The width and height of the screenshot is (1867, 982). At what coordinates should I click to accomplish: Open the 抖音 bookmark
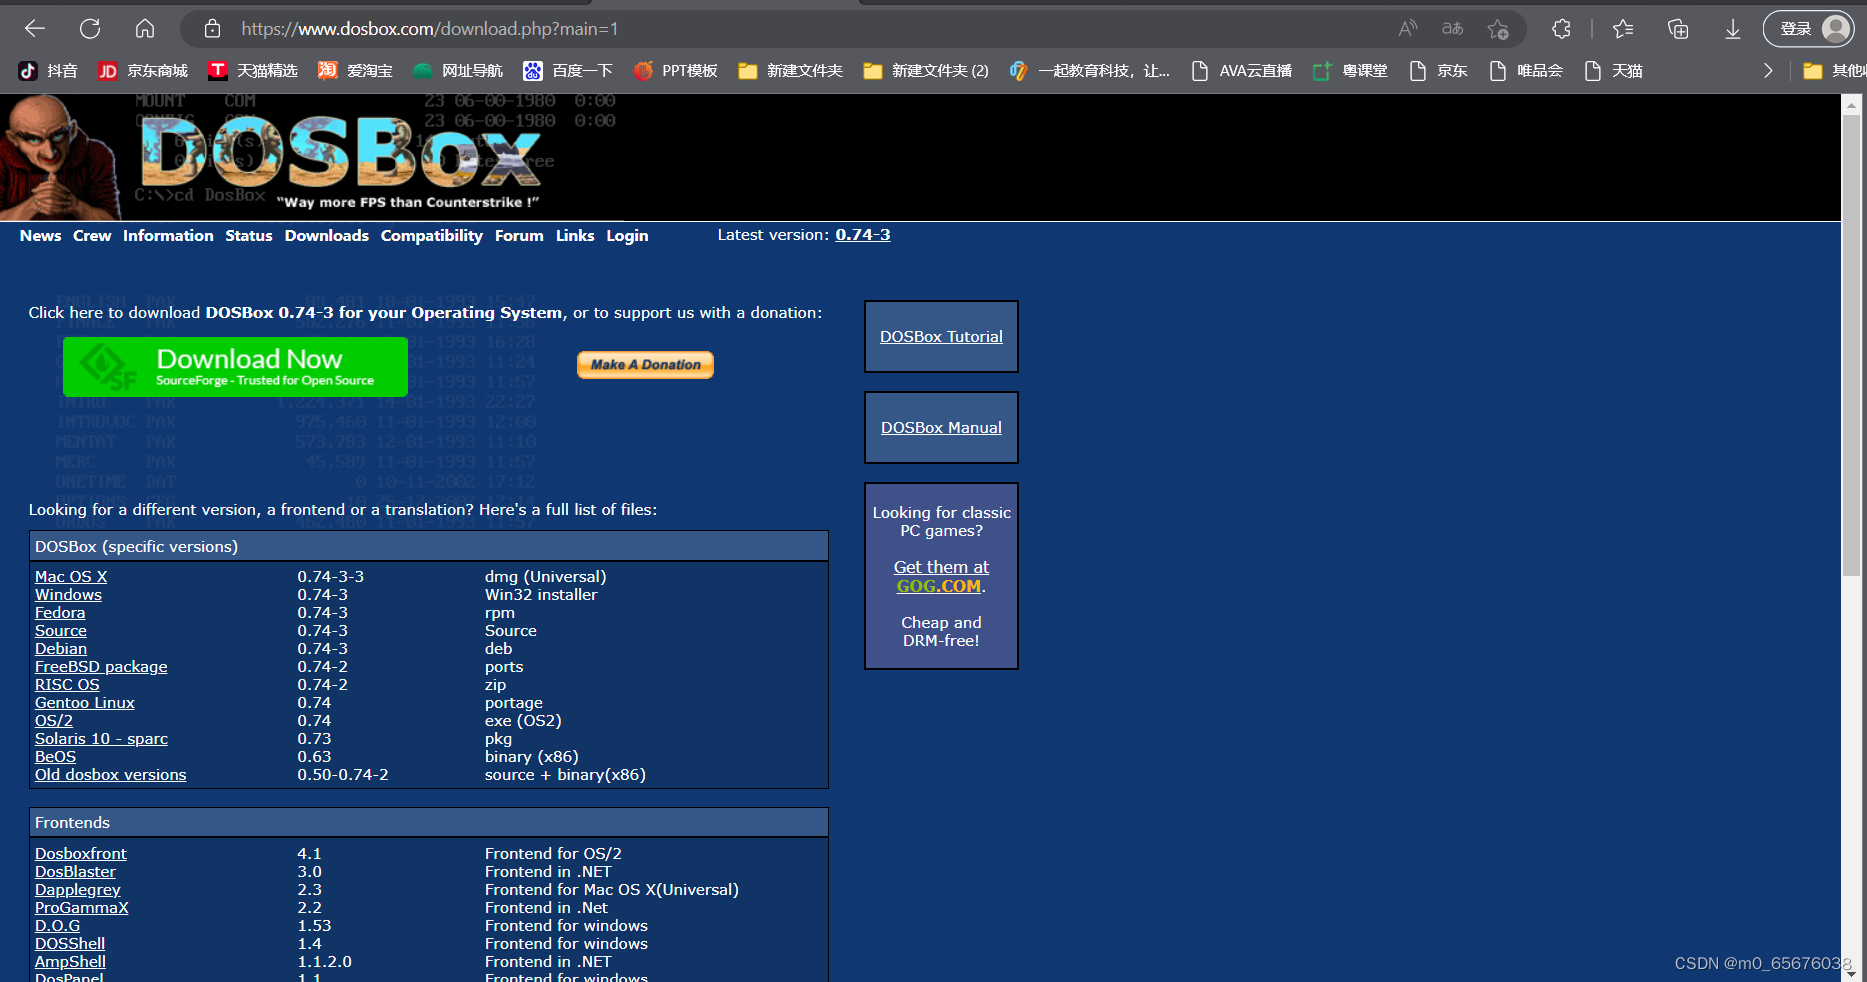[48, 71]
